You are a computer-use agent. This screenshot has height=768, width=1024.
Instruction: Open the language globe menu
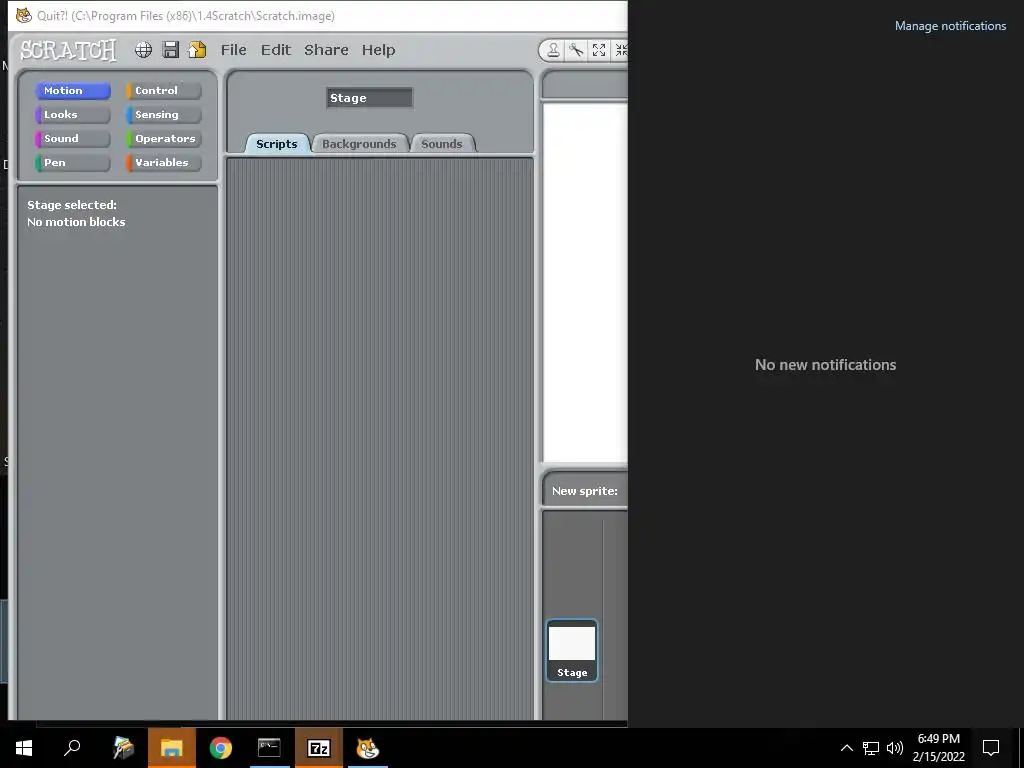click(x=144, y=50)
